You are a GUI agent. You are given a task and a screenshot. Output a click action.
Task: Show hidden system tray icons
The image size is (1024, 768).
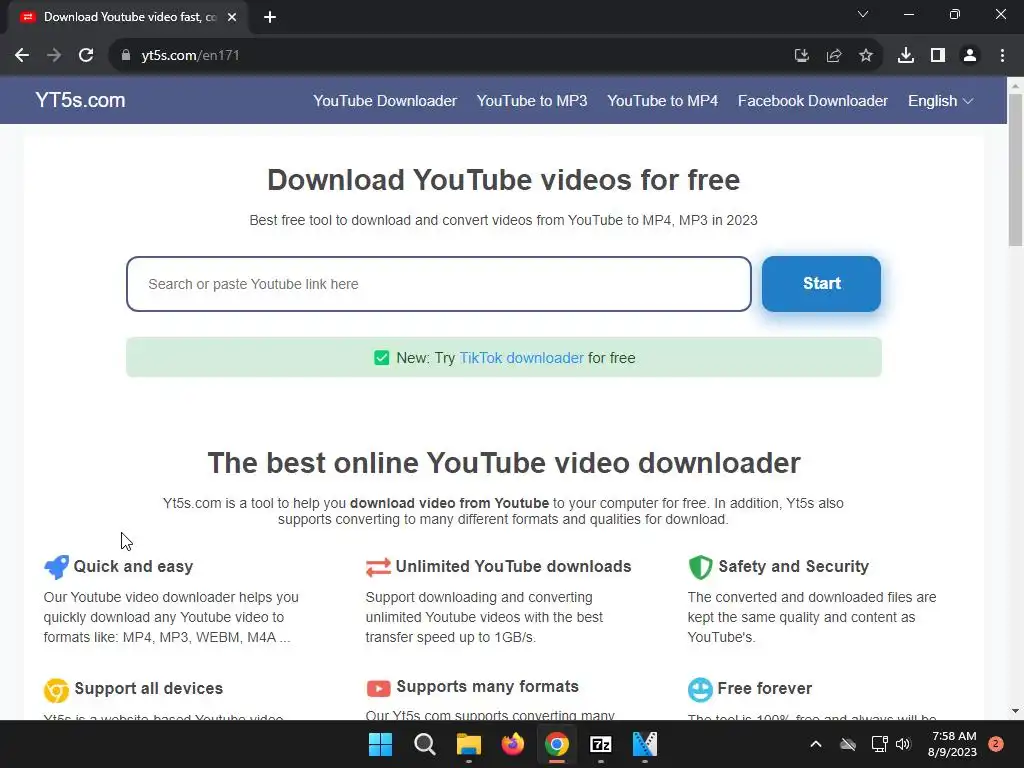point(816,744)
